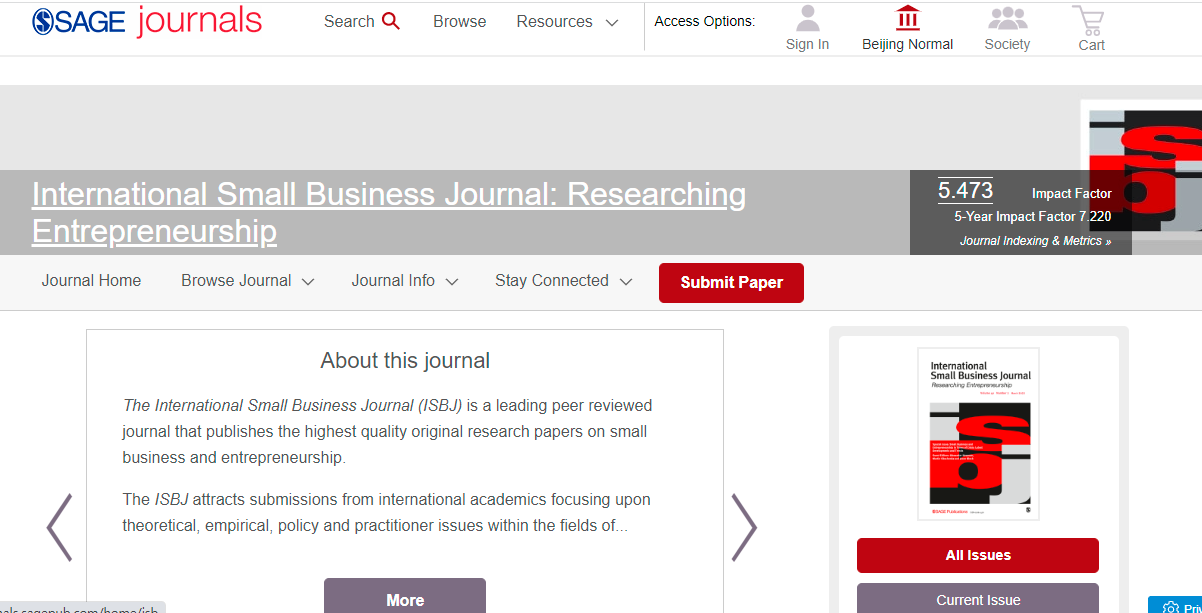This screenshot has width=1202, height=613.
Task: Click the Sign In person icon
Action: pyautogui.click(x=807, y=19)
